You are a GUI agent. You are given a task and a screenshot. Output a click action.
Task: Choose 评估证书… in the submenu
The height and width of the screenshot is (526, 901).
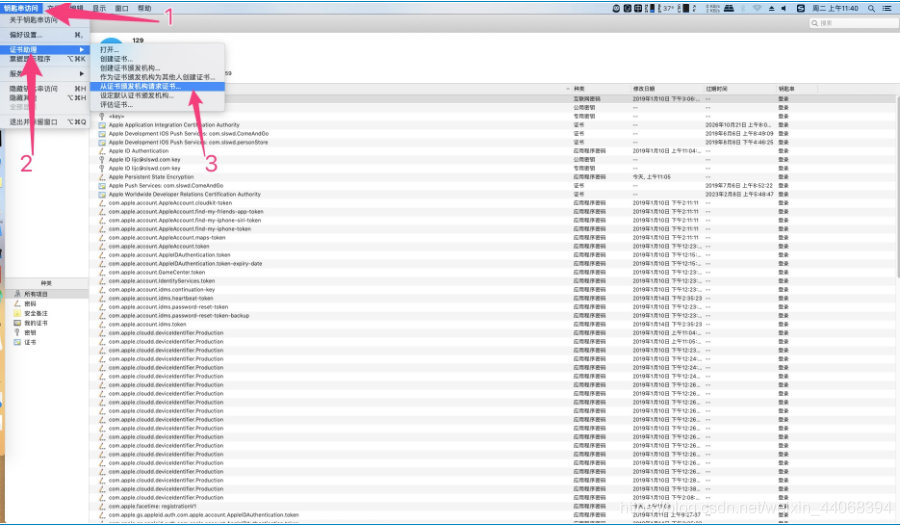pyautogui.click(x=116, y=105)
